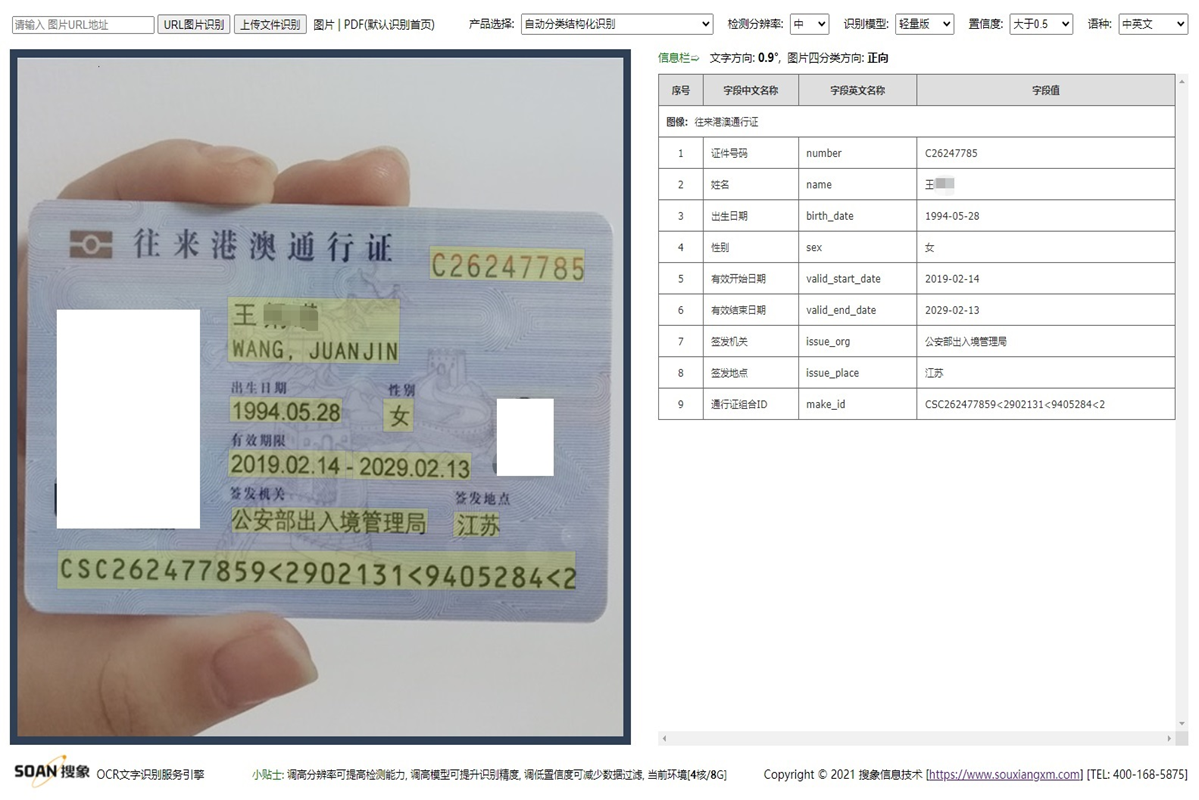The width and height of the screenshot is (1199, 800).
Task: Open the 识别模型 dropdown showing 轻量版
Action: (922, 24)
